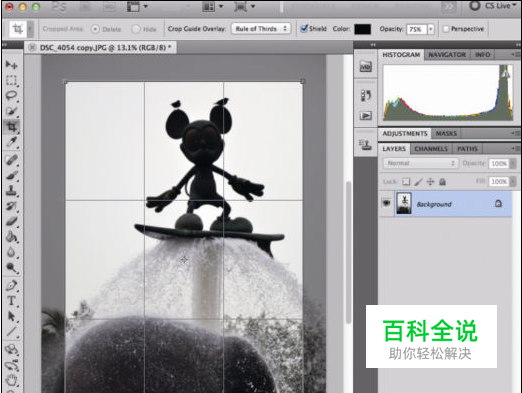Select the History Brush tool
The height and width of the screenshot is (393, 522).
(x=11, y=206)
